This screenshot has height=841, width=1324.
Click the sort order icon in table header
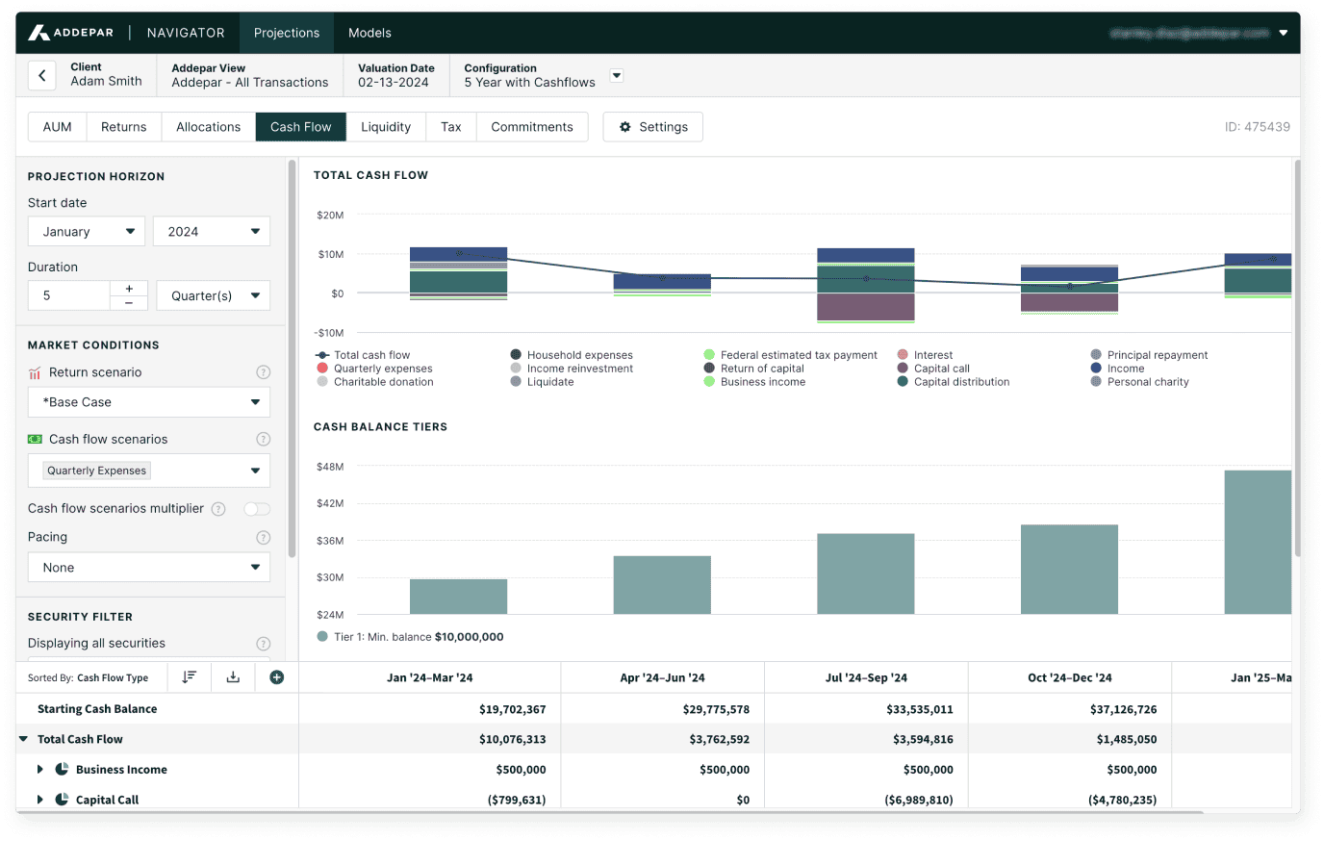pyautogui.click(x=189, y=677)
